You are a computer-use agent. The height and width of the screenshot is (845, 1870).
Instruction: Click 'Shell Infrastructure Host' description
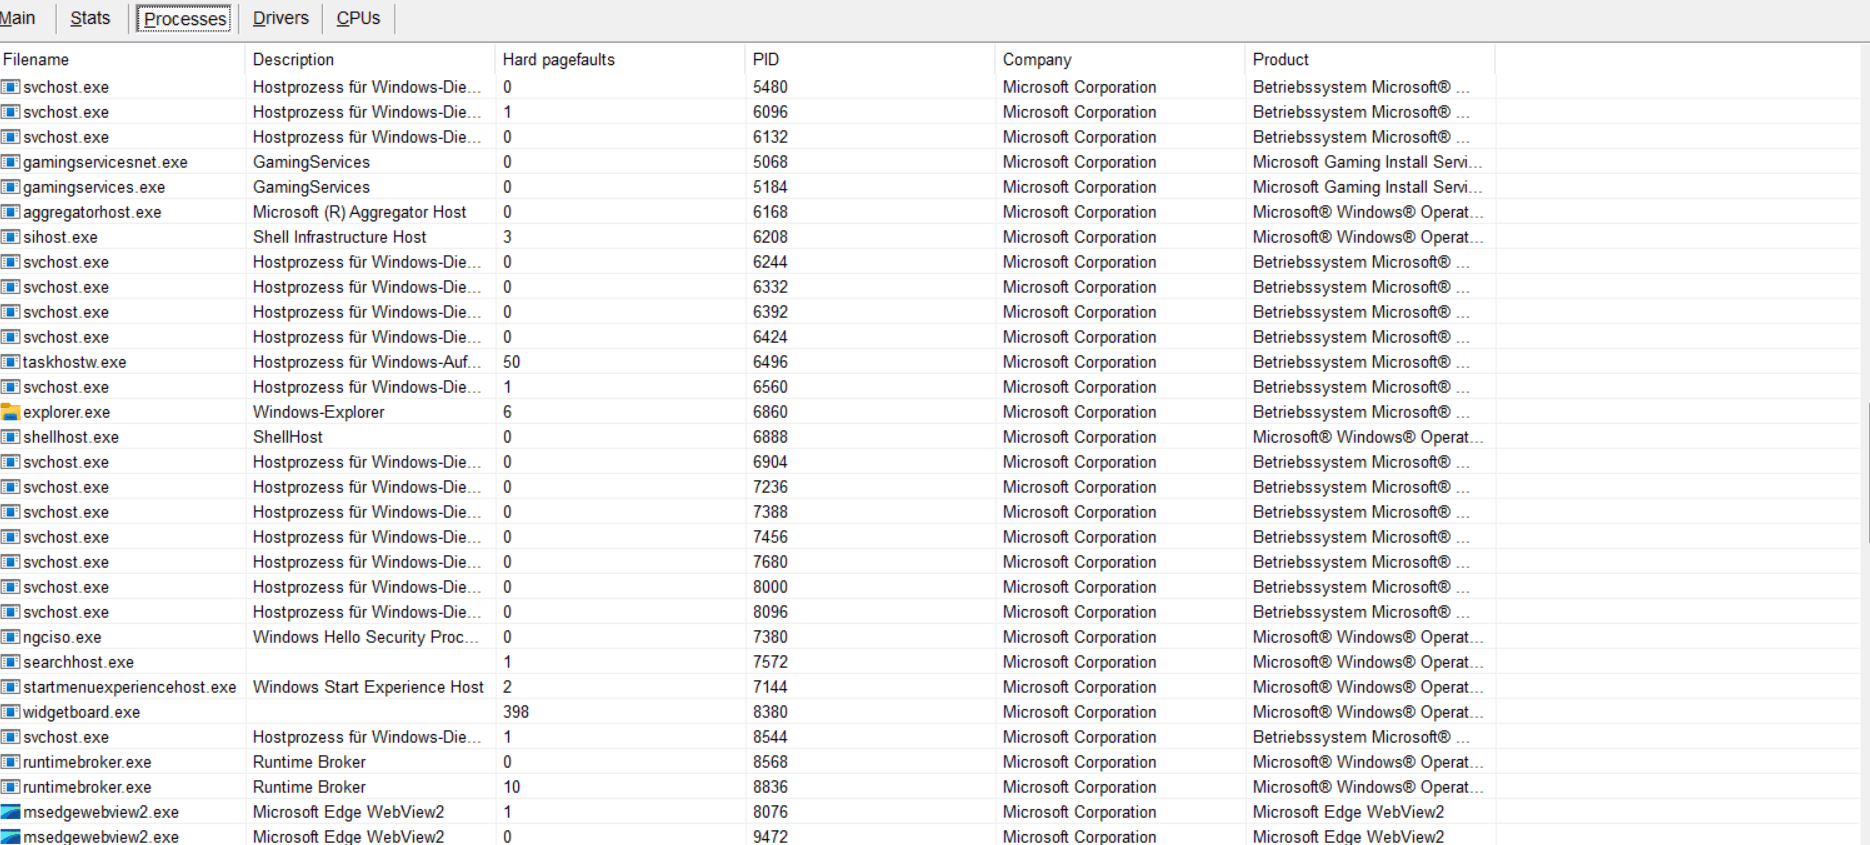(340, 237)
